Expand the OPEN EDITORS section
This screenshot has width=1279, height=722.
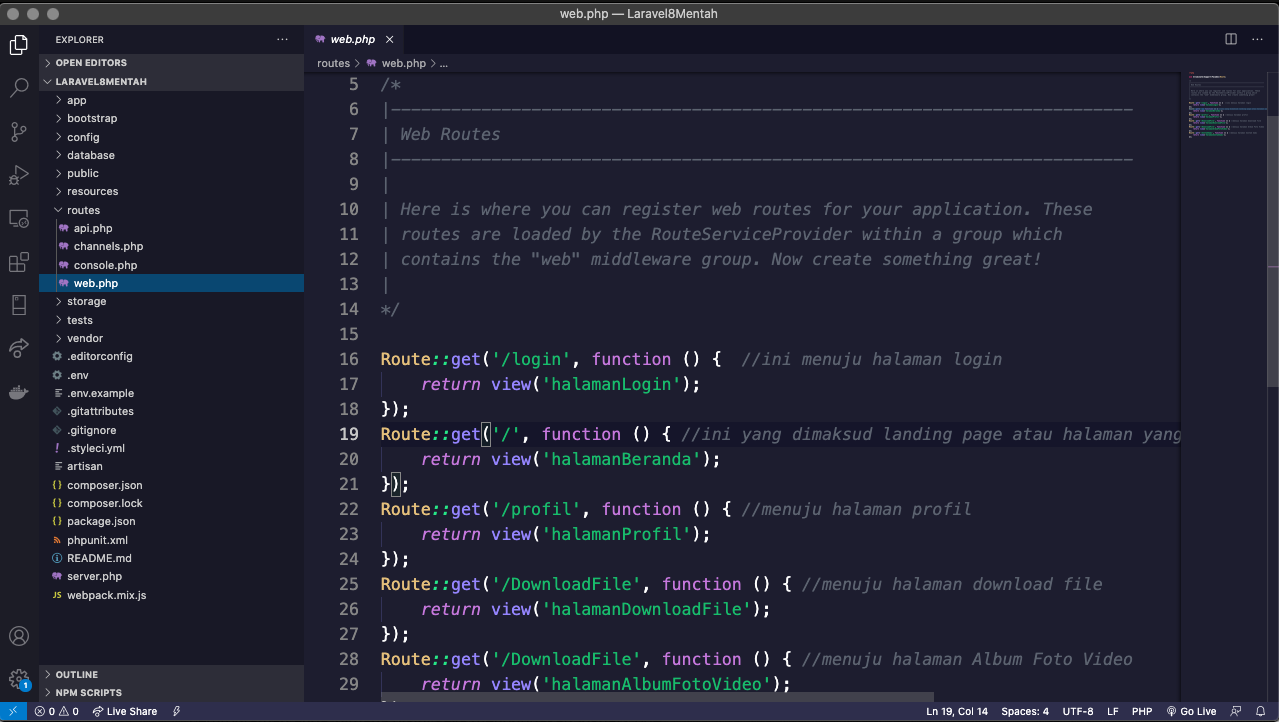171,63
